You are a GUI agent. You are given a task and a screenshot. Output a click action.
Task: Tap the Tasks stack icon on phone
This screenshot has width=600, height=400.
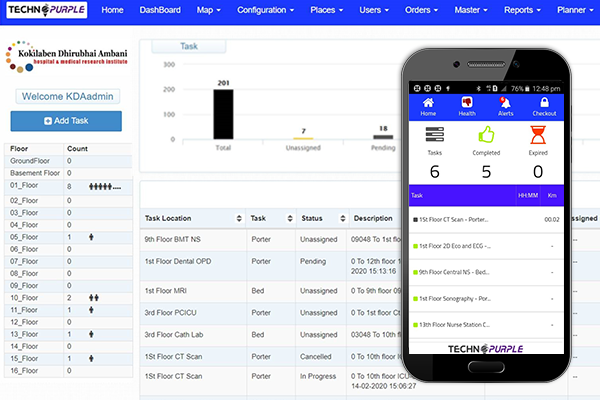pos(435,134)
